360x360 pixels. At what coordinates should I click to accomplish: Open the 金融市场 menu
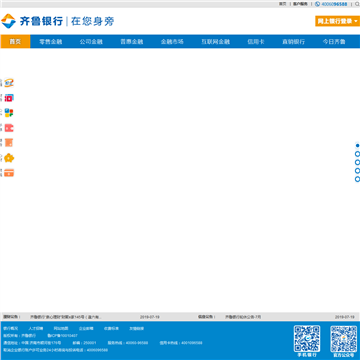click(x=172, y=42)
